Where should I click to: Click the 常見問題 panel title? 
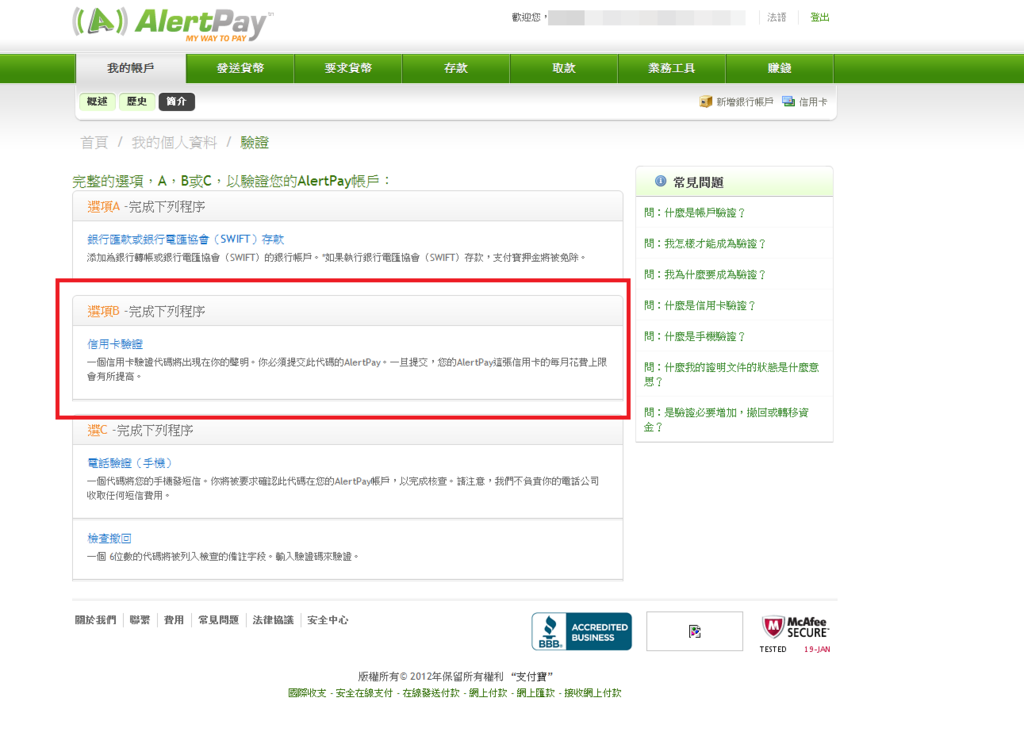(698, 182)
